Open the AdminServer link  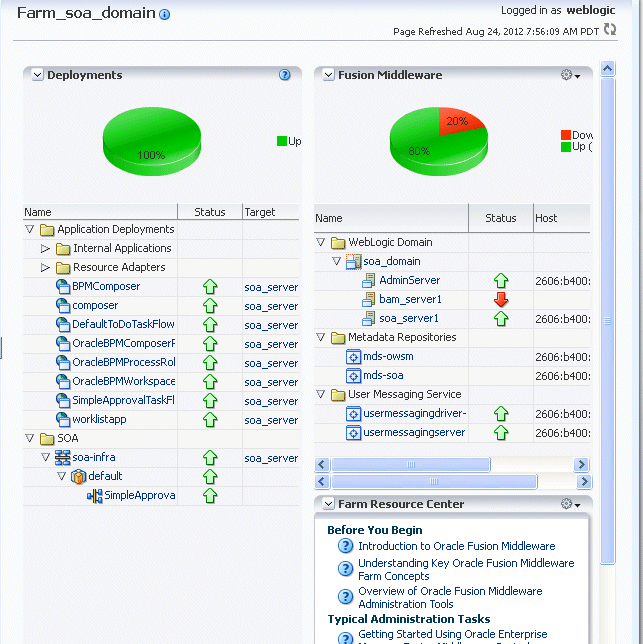(x=409, y=280)
